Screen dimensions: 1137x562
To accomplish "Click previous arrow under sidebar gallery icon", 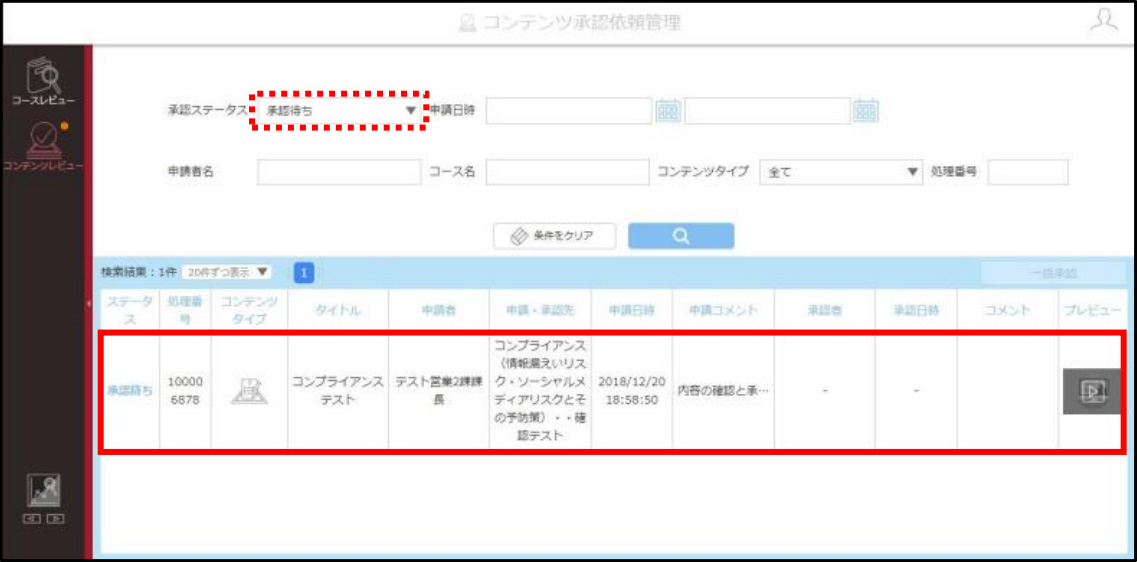I will click(34, 518).
